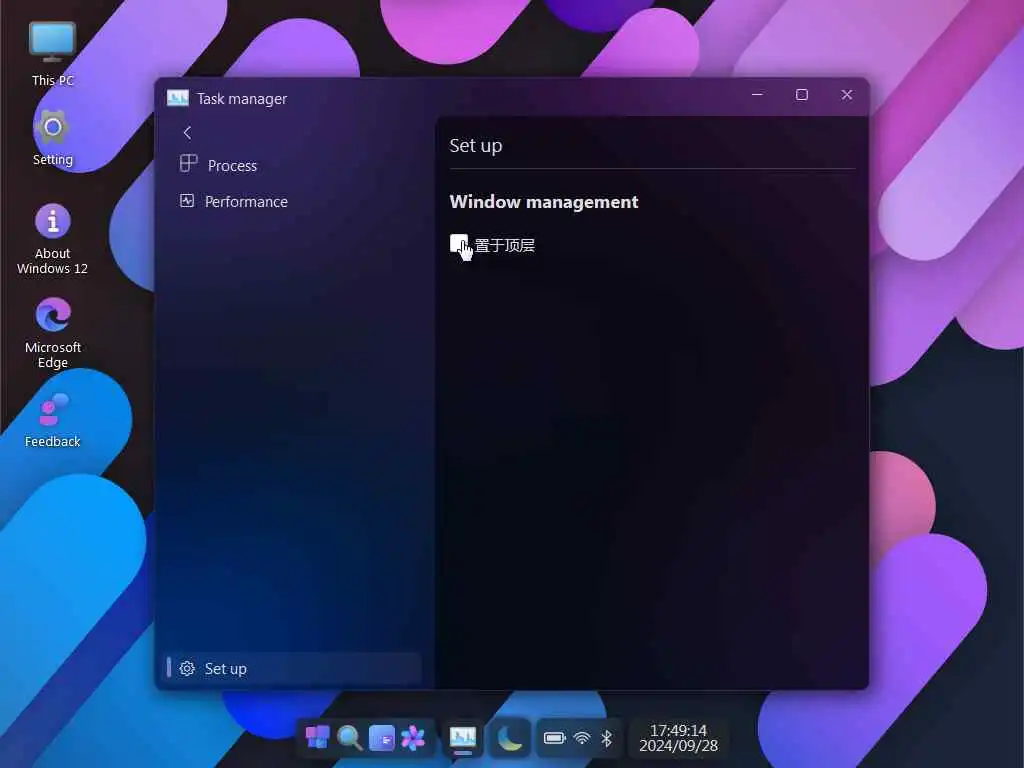This screenshot has height=768, width=1024.
Task: Select the Set up sidebar item
Action: 291,668
